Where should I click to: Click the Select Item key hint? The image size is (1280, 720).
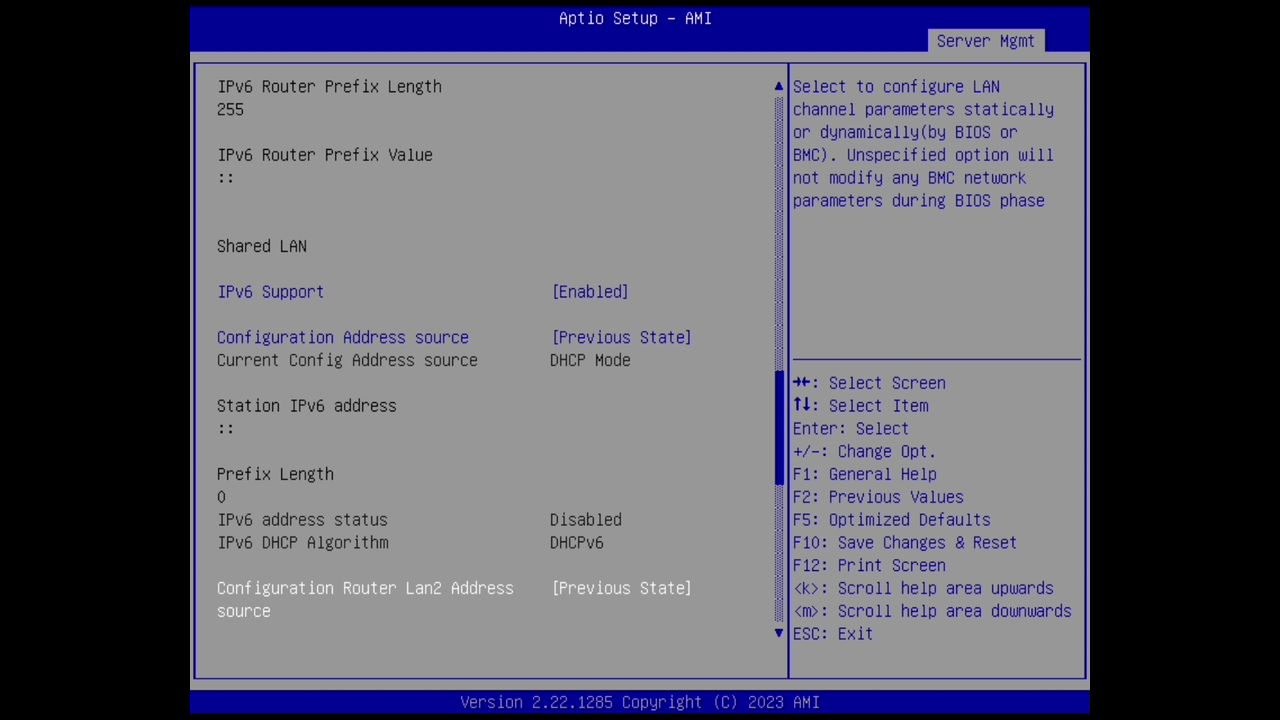pos(861,406)
